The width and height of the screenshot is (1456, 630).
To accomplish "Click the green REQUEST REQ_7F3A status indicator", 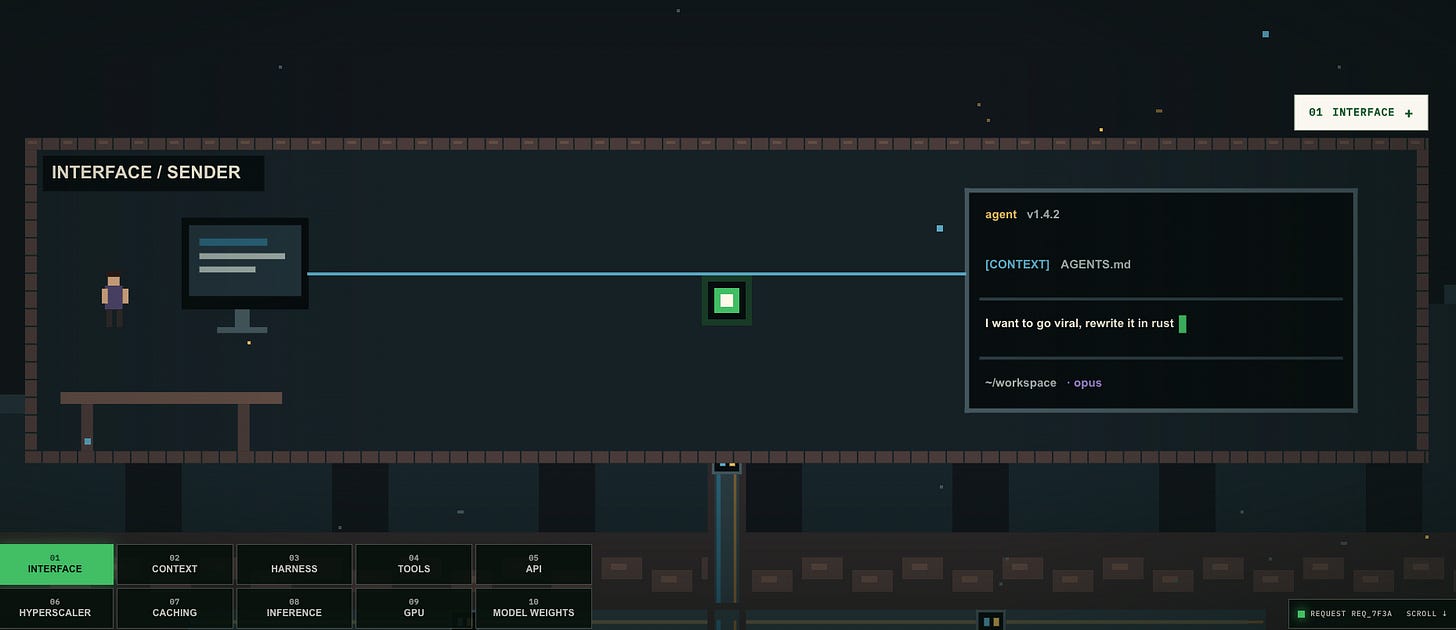I will coord(1343,614).
